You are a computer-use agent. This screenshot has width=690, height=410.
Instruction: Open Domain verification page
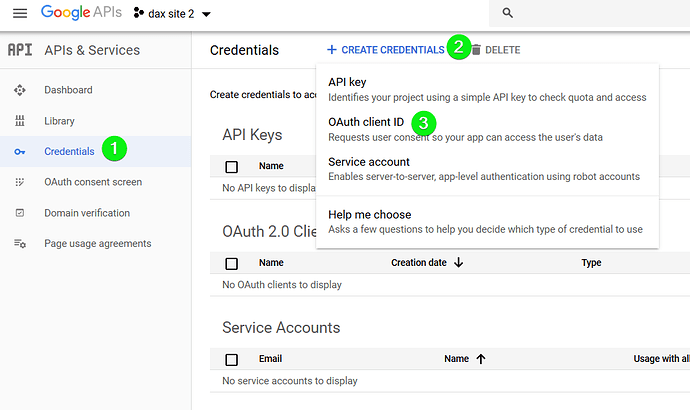pyautogui.click(x=87, y=213)
